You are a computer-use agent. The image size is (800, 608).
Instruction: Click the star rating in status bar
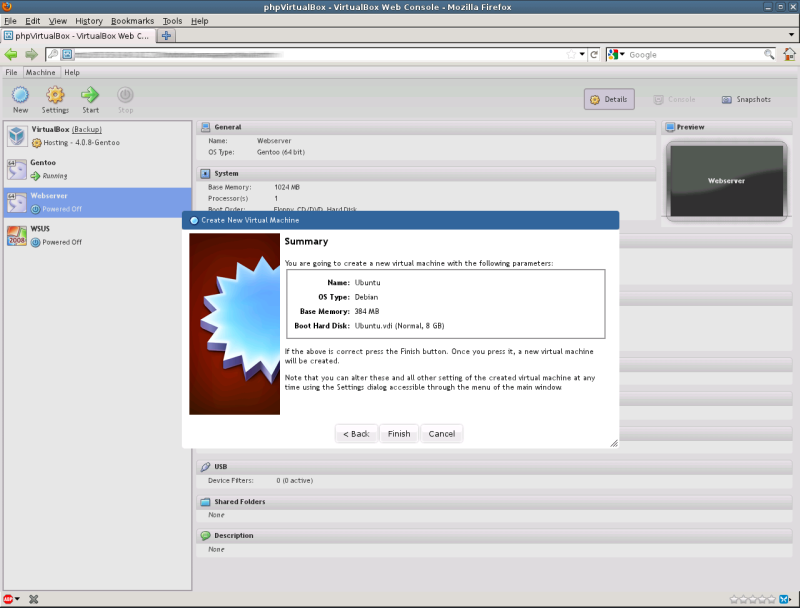pos(753,599)
